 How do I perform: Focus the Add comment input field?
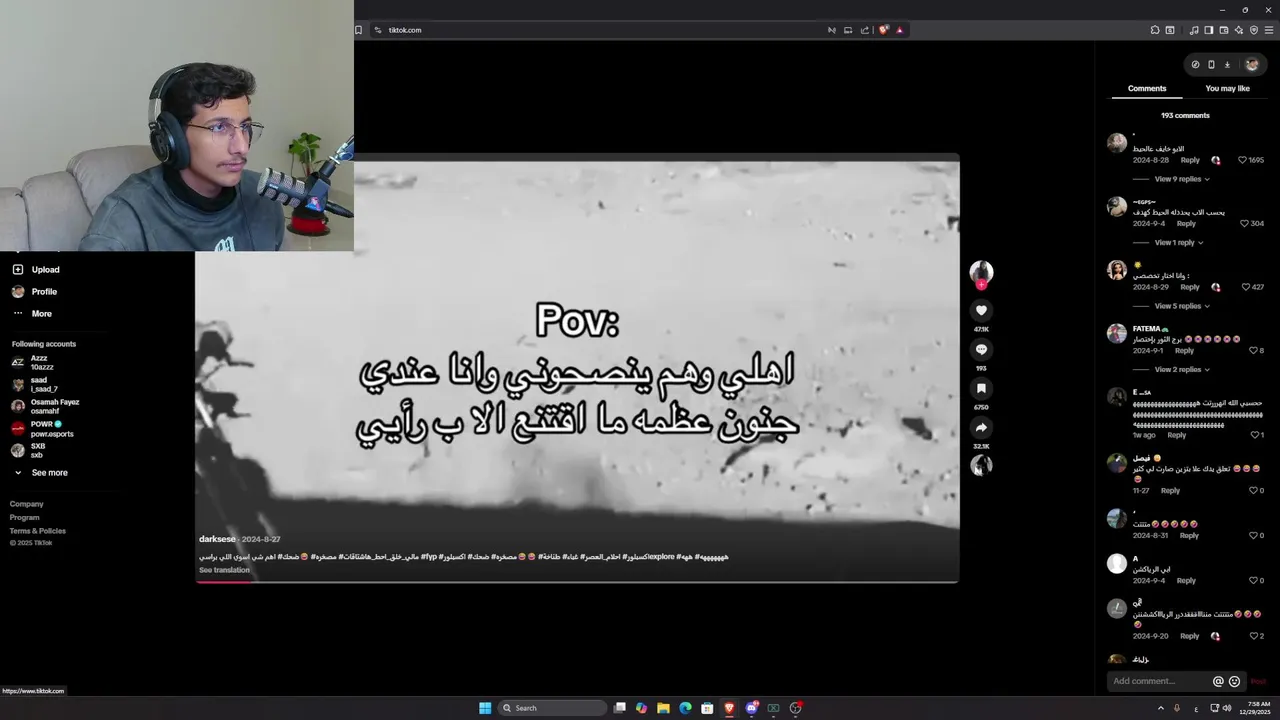point(1160,681)
